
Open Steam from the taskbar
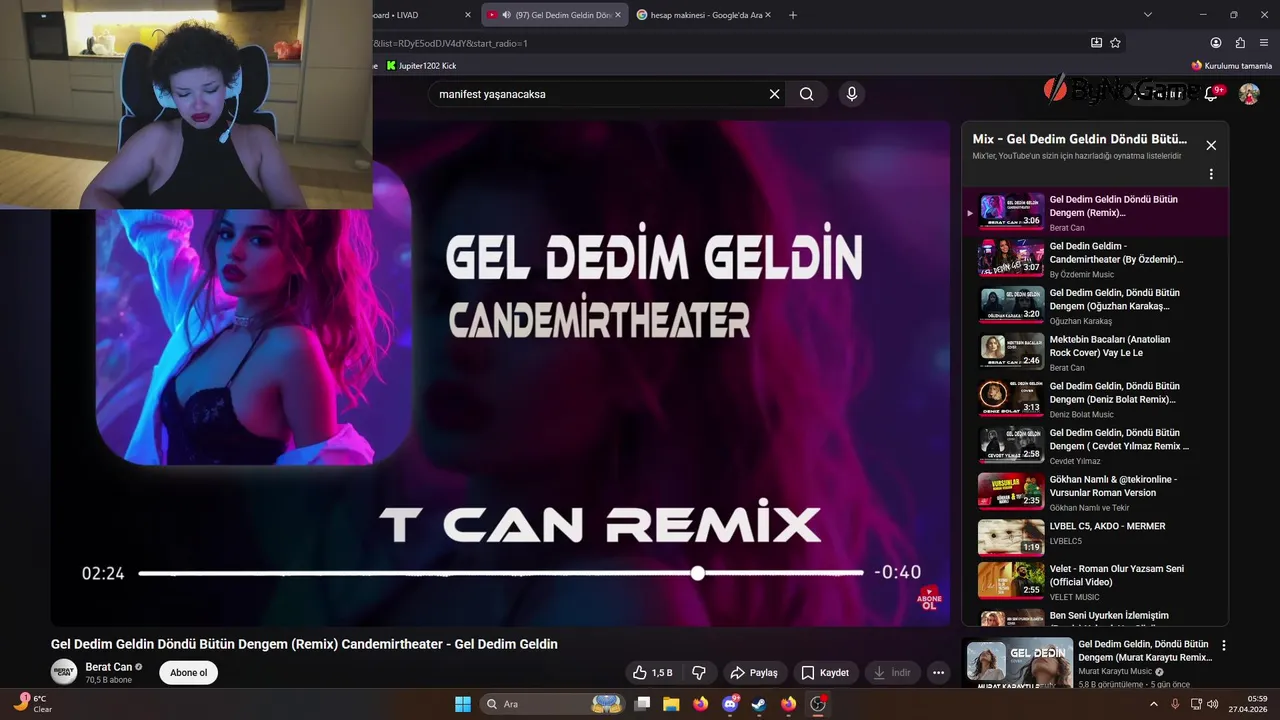pyautogui.click(x=759, y=704)
